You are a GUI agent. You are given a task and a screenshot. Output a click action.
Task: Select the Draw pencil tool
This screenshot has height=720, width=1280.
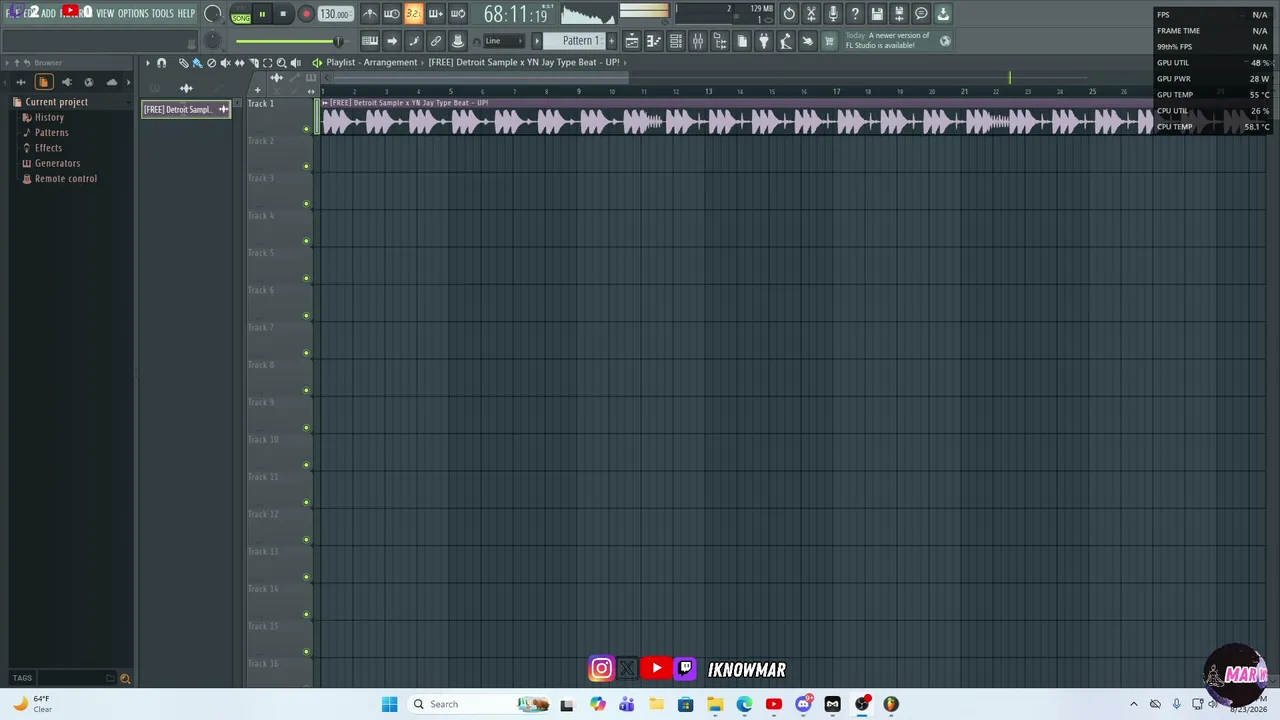183,63
